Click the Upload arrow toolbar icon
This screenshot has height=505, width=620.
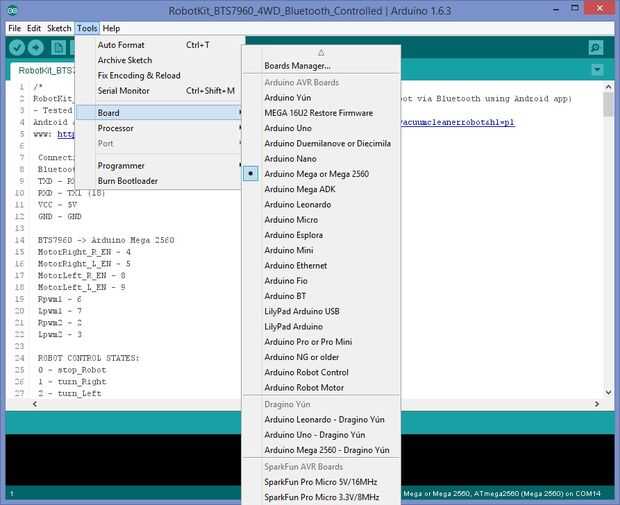click(x=36, y=47)
